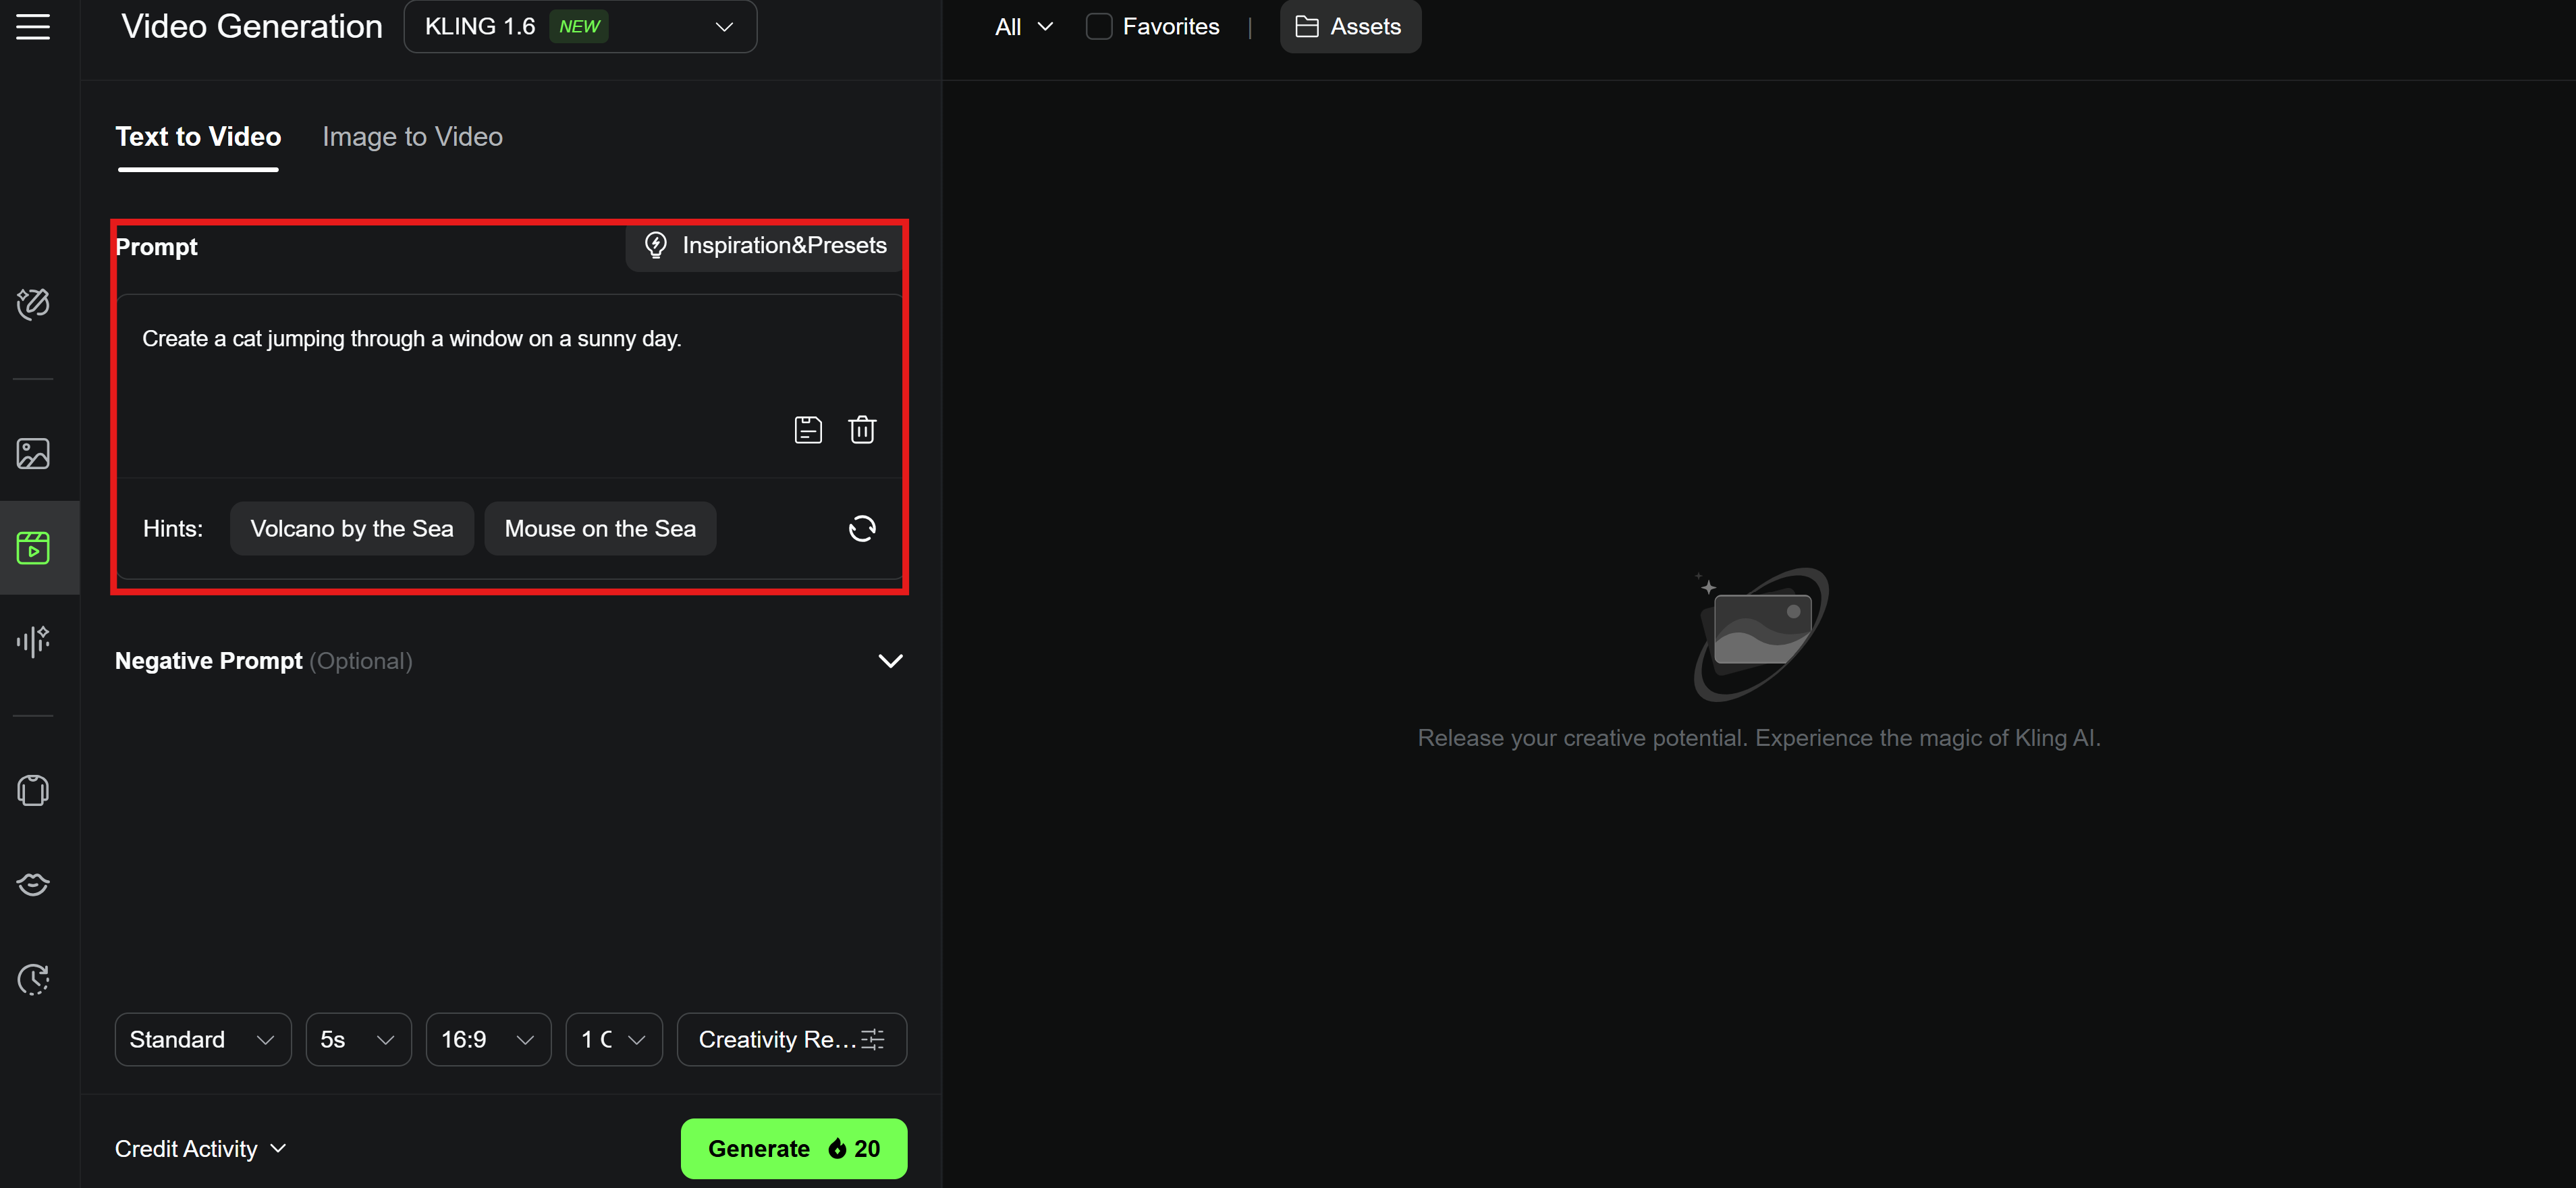Open the Image Generation panel in the sidebar
Image resolution: width=2576 pixels, height=1188 pixels.
pos(32,452)
